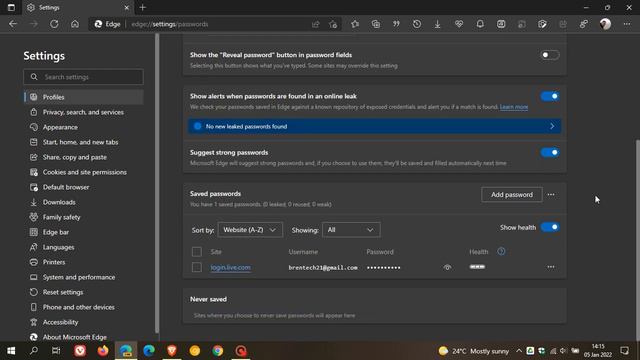Toggle alerts for passwords found in online leak
This screenshot has height=360, width=640.
pos(550,96)
